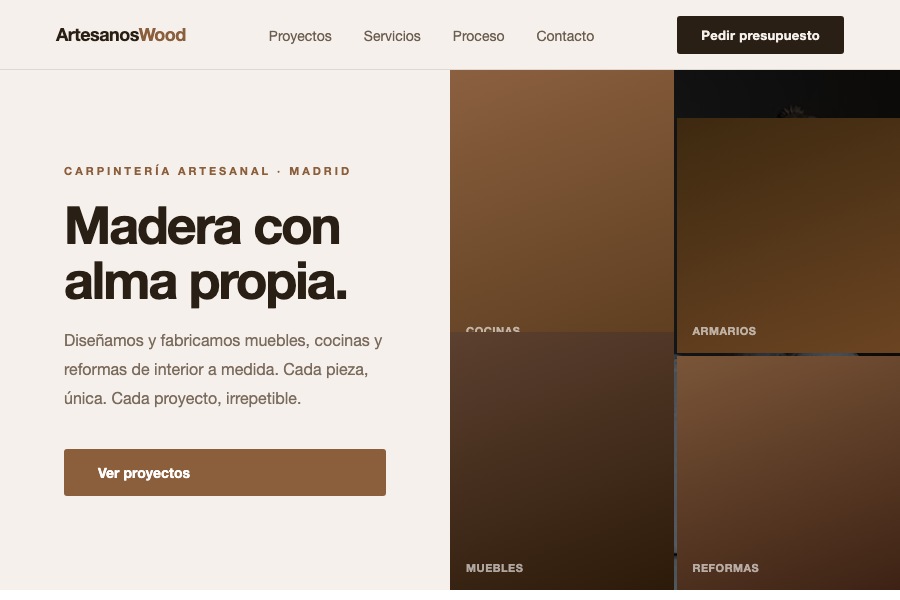Click the Ver proyectos button
This screenshot has height=600, width=900.
click(x=224, y=472)
